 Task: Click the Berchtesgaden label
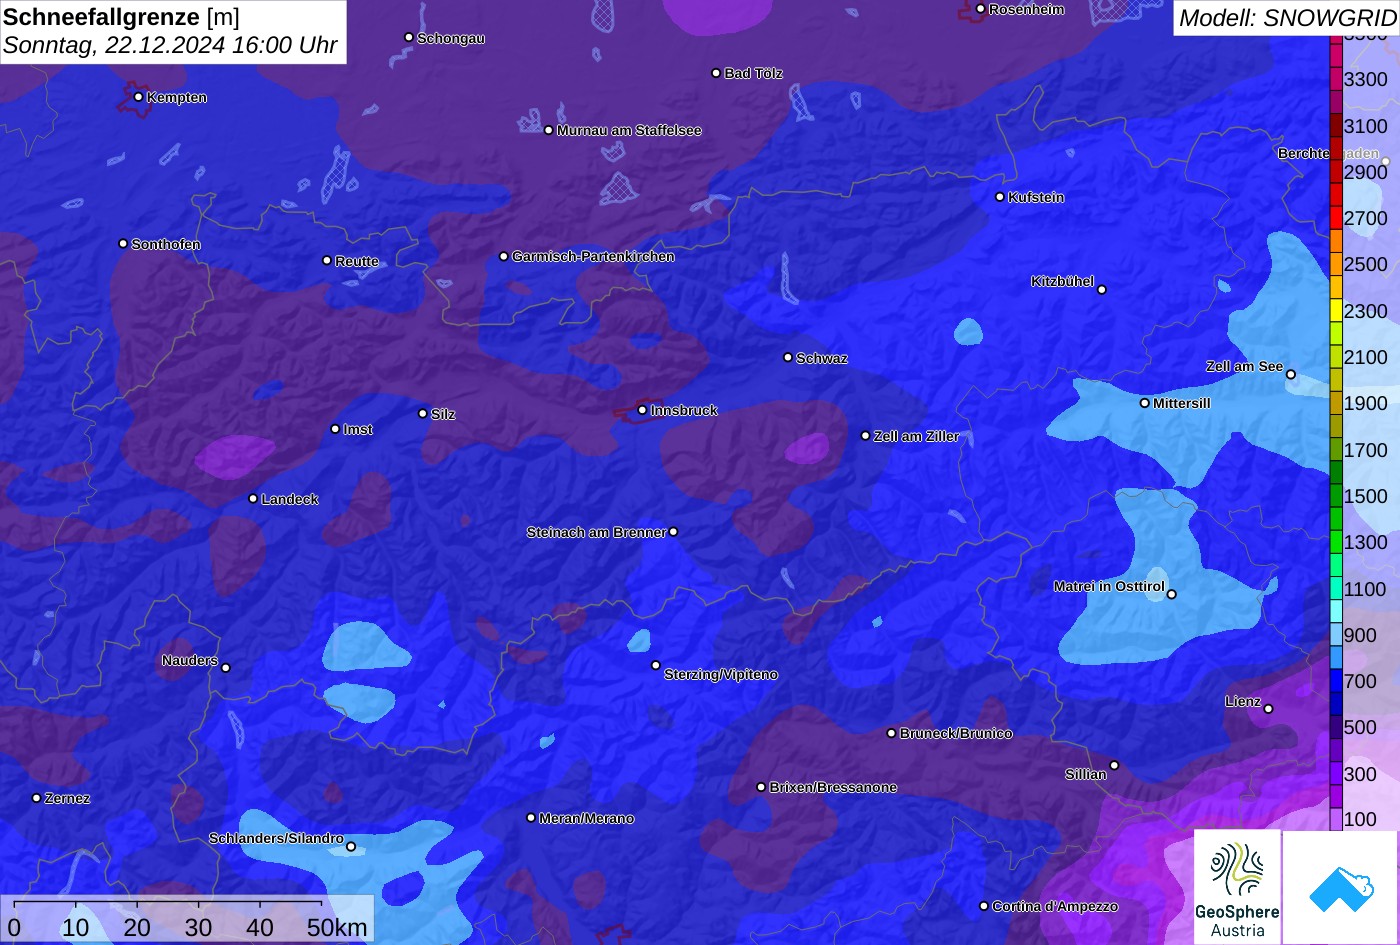[1329, 154]
